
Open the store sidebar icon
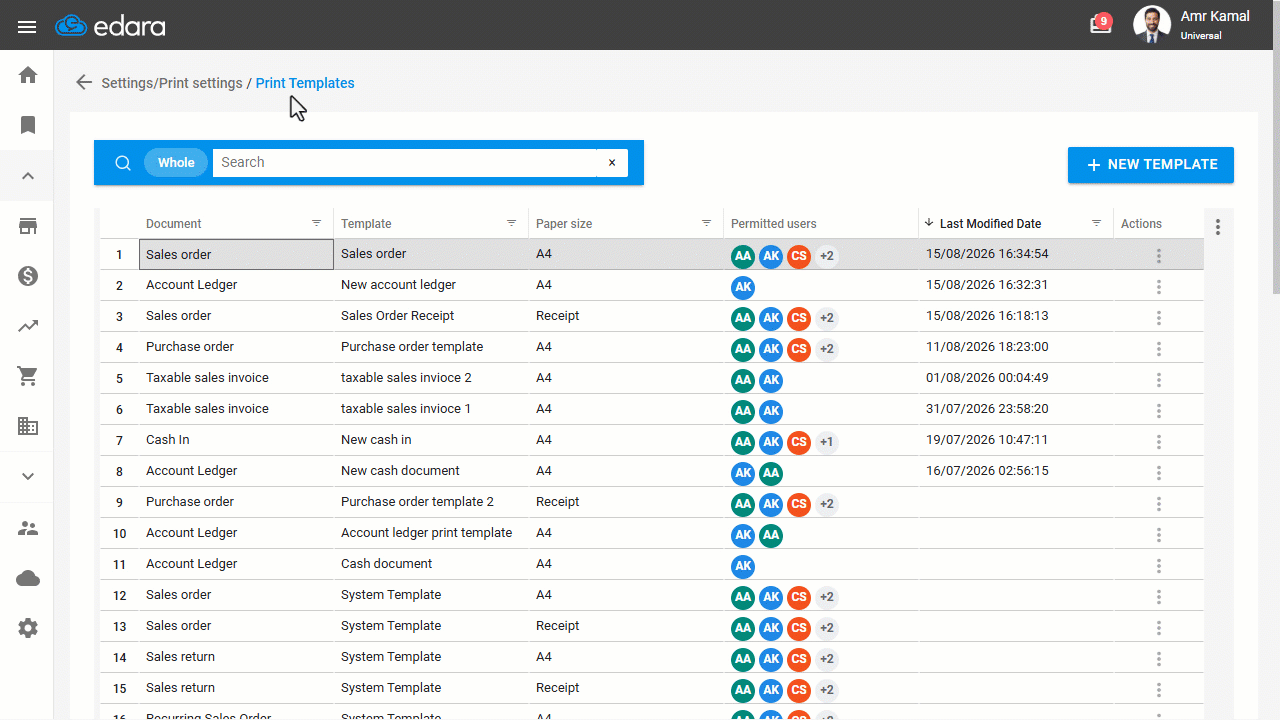(28, 226)
